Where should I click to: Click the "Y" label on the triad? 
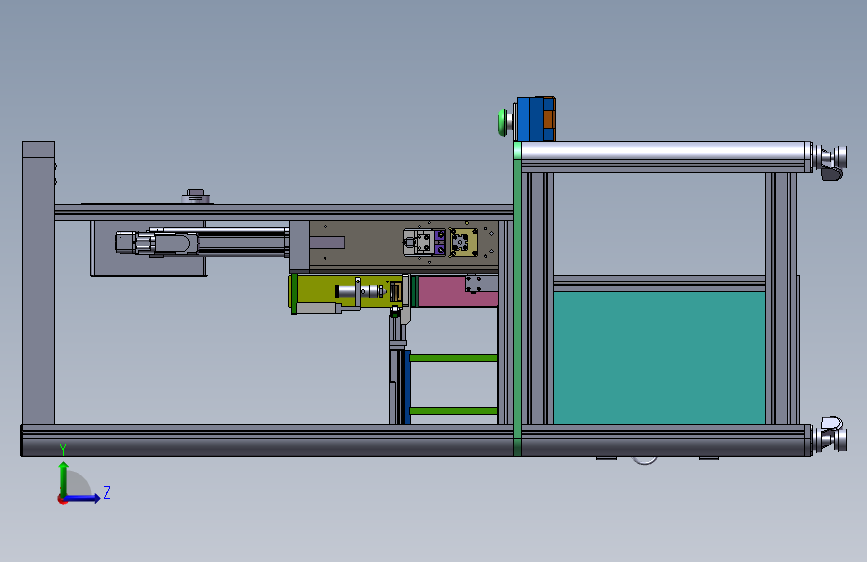tap(63, 450)
